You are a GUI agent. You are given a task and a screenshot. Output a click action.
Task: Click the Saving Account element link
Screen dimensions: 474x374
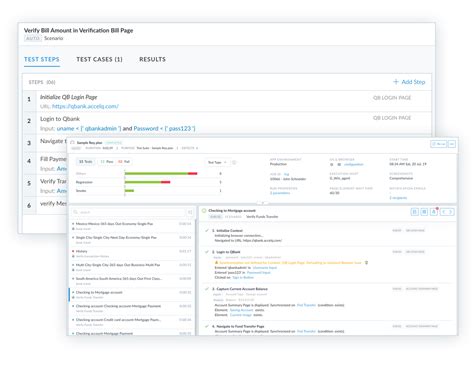tap(241, 310)
